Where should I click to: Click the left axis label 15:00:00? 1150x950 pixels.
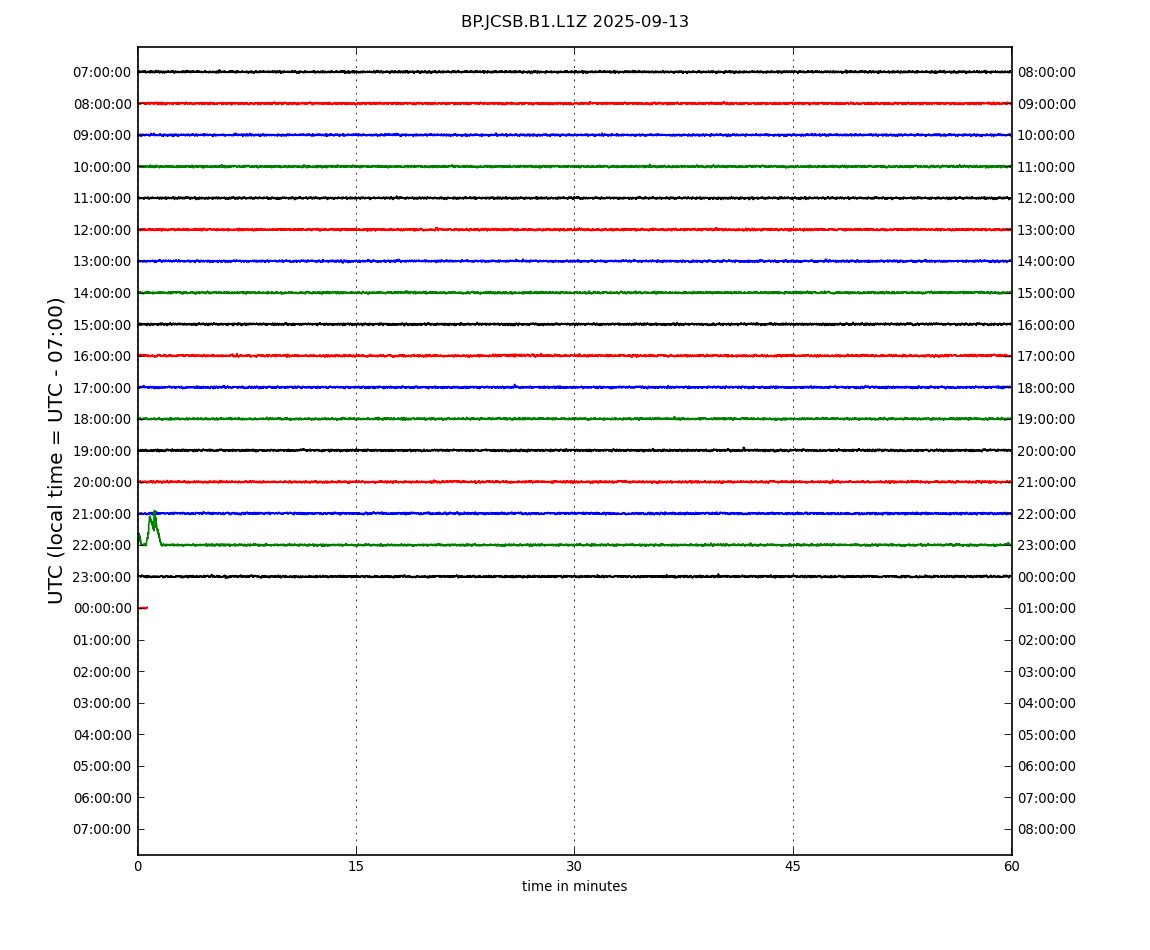tap(102, 325)
